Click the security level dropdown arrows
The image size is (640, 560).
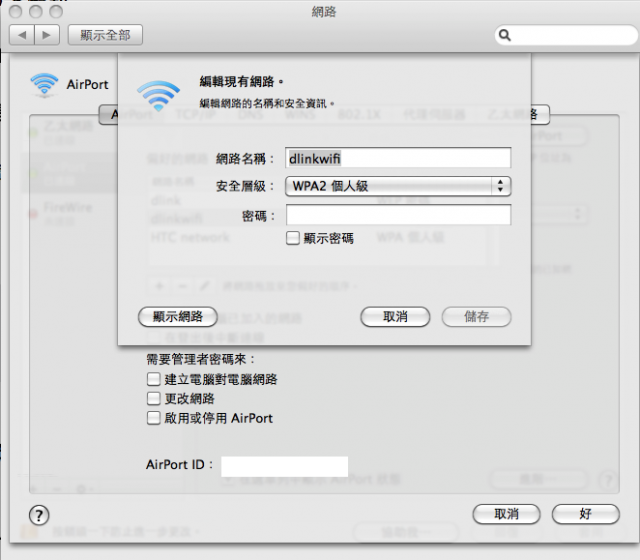click(500, 187)
